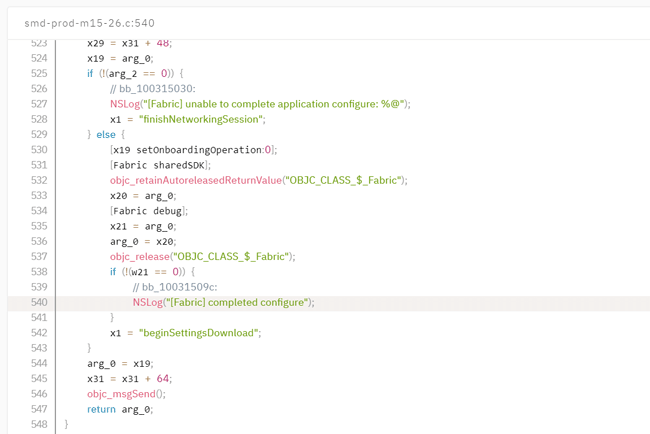Viewport: 650px width, 434px height.
Task: Click the objc_release function call
Action: point(203,257)
